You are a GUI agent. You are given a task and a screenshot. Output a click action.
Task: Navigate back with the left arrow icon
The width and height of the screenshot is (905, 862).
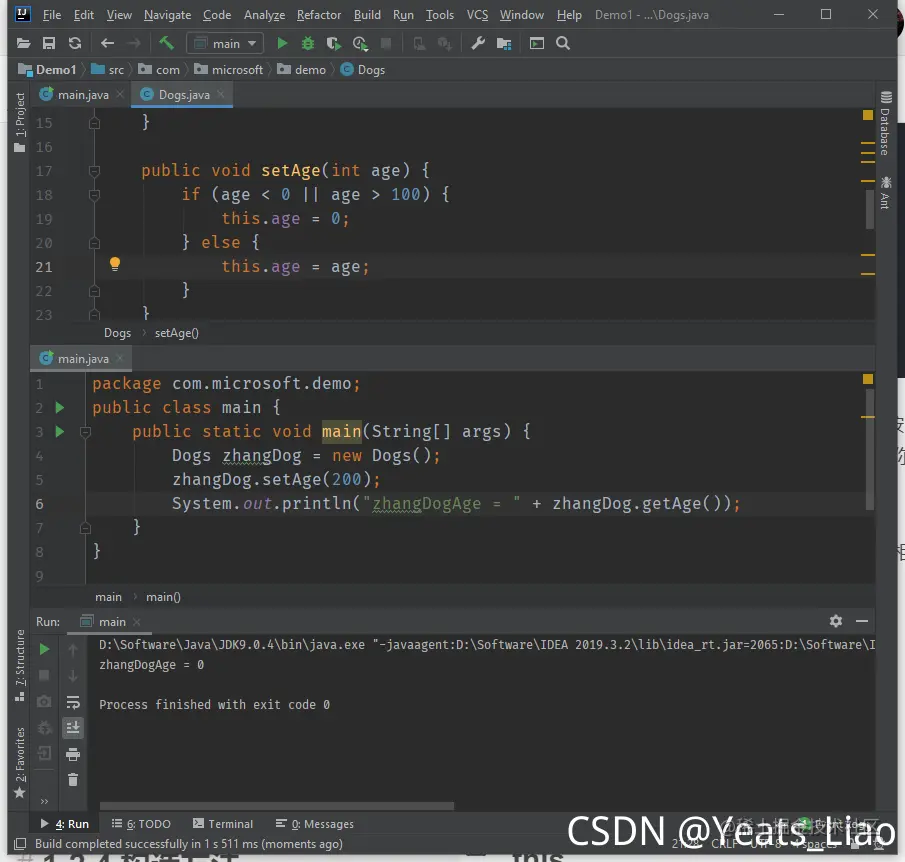(107, 43)
